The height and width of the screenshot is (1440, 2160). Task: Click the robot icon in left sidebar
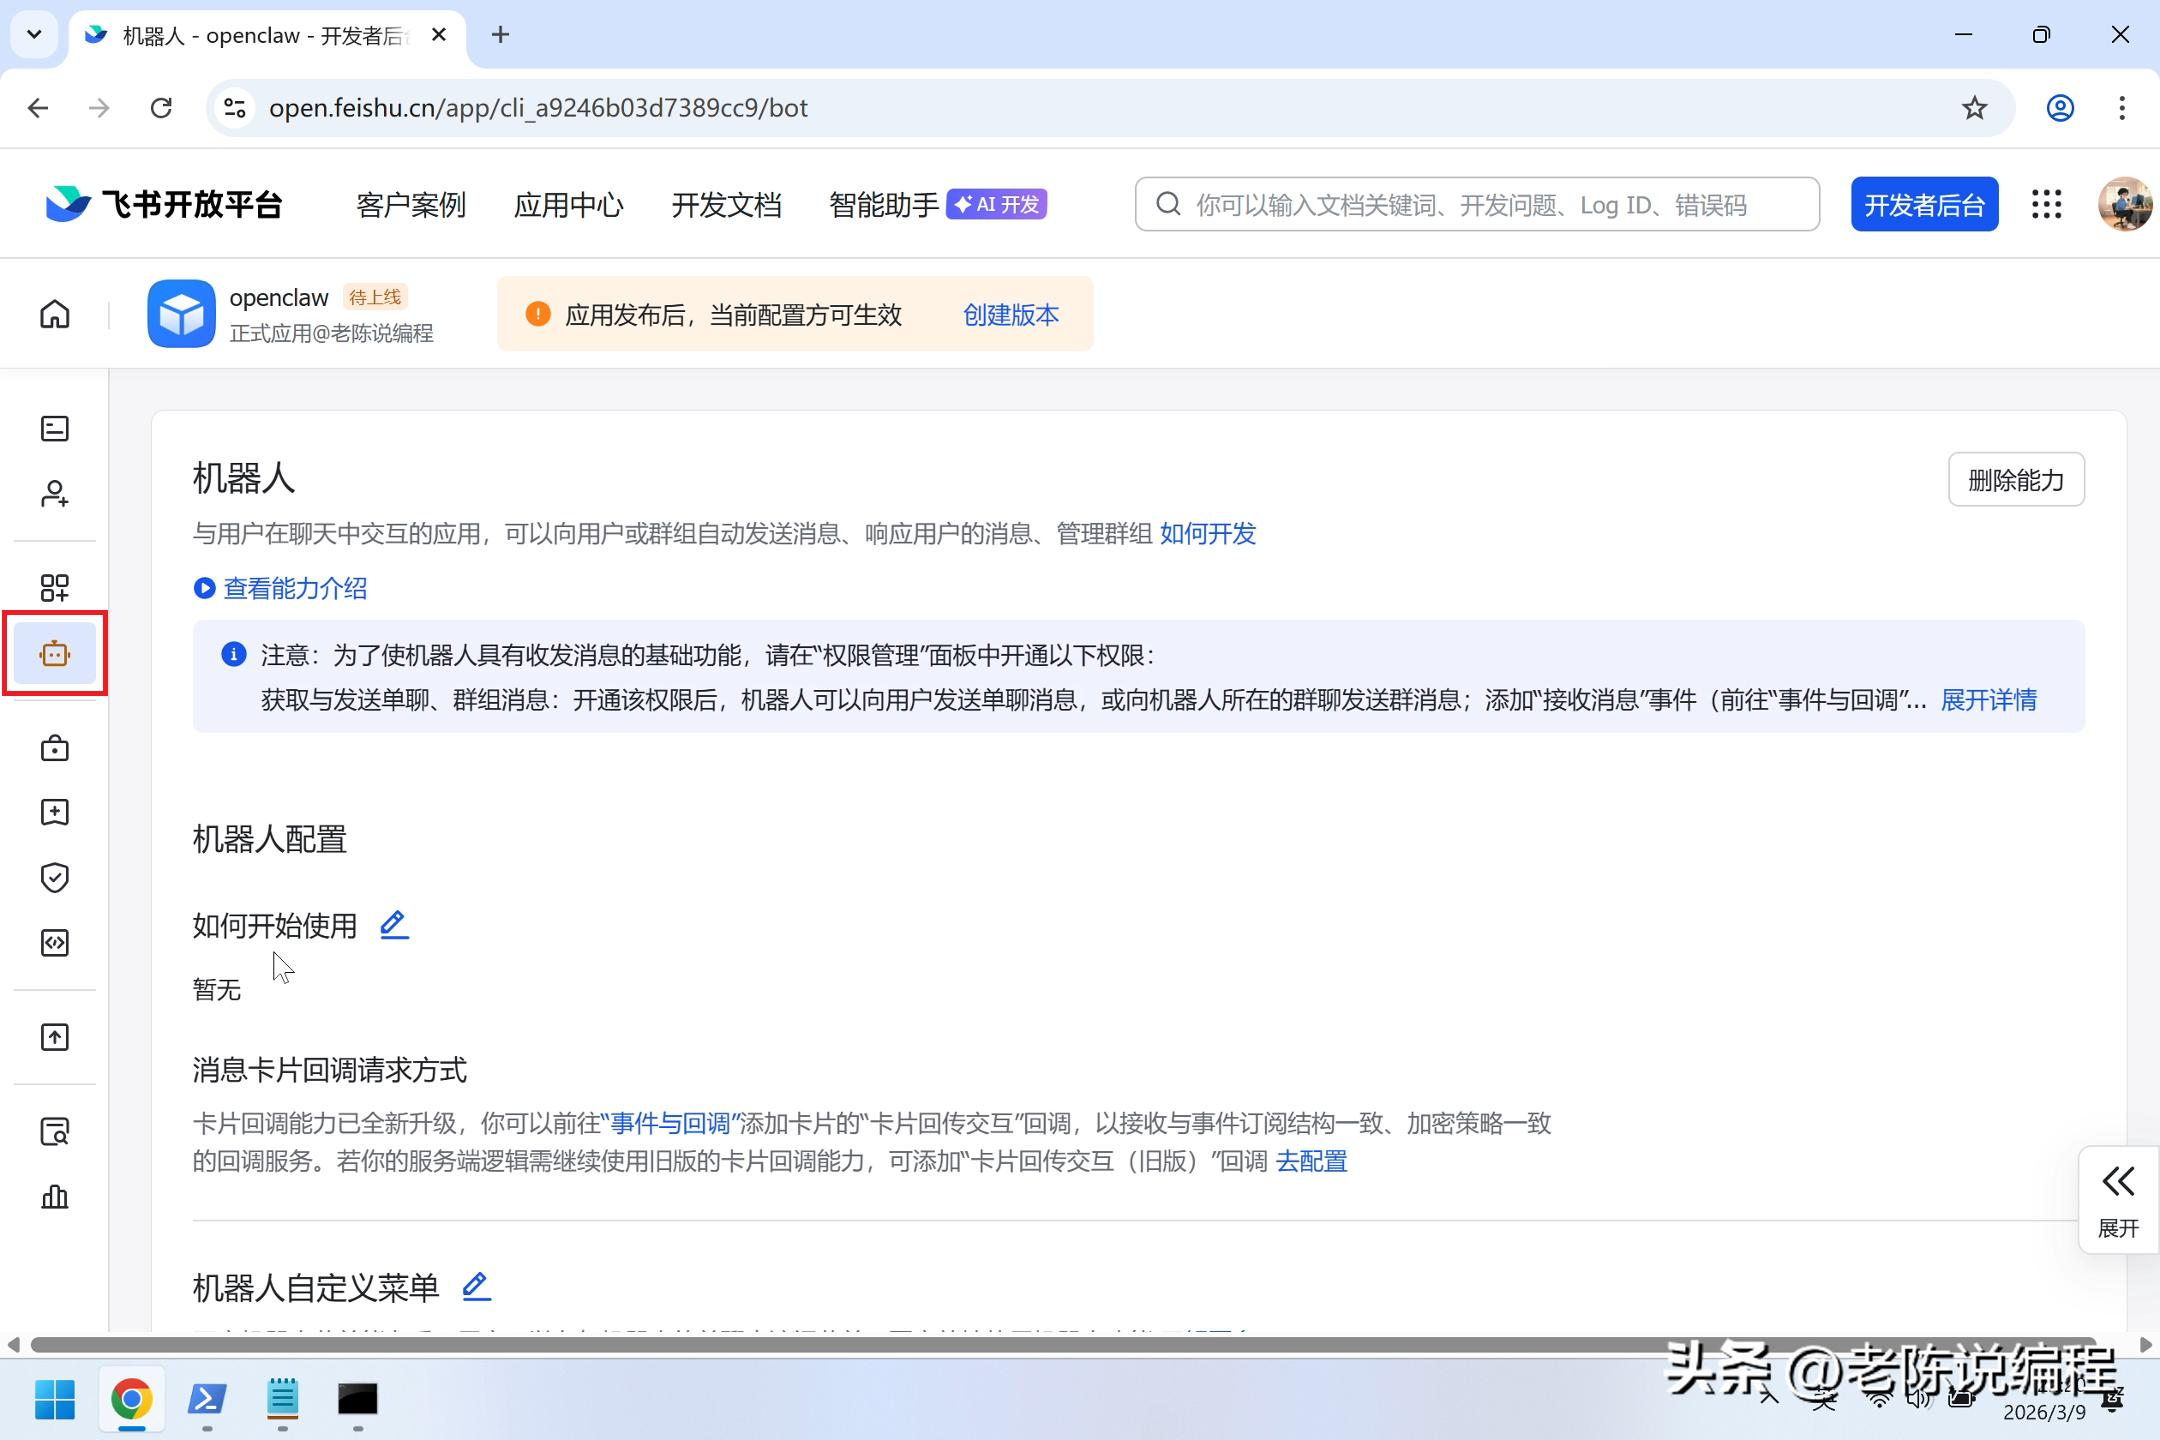coord(55,654)
